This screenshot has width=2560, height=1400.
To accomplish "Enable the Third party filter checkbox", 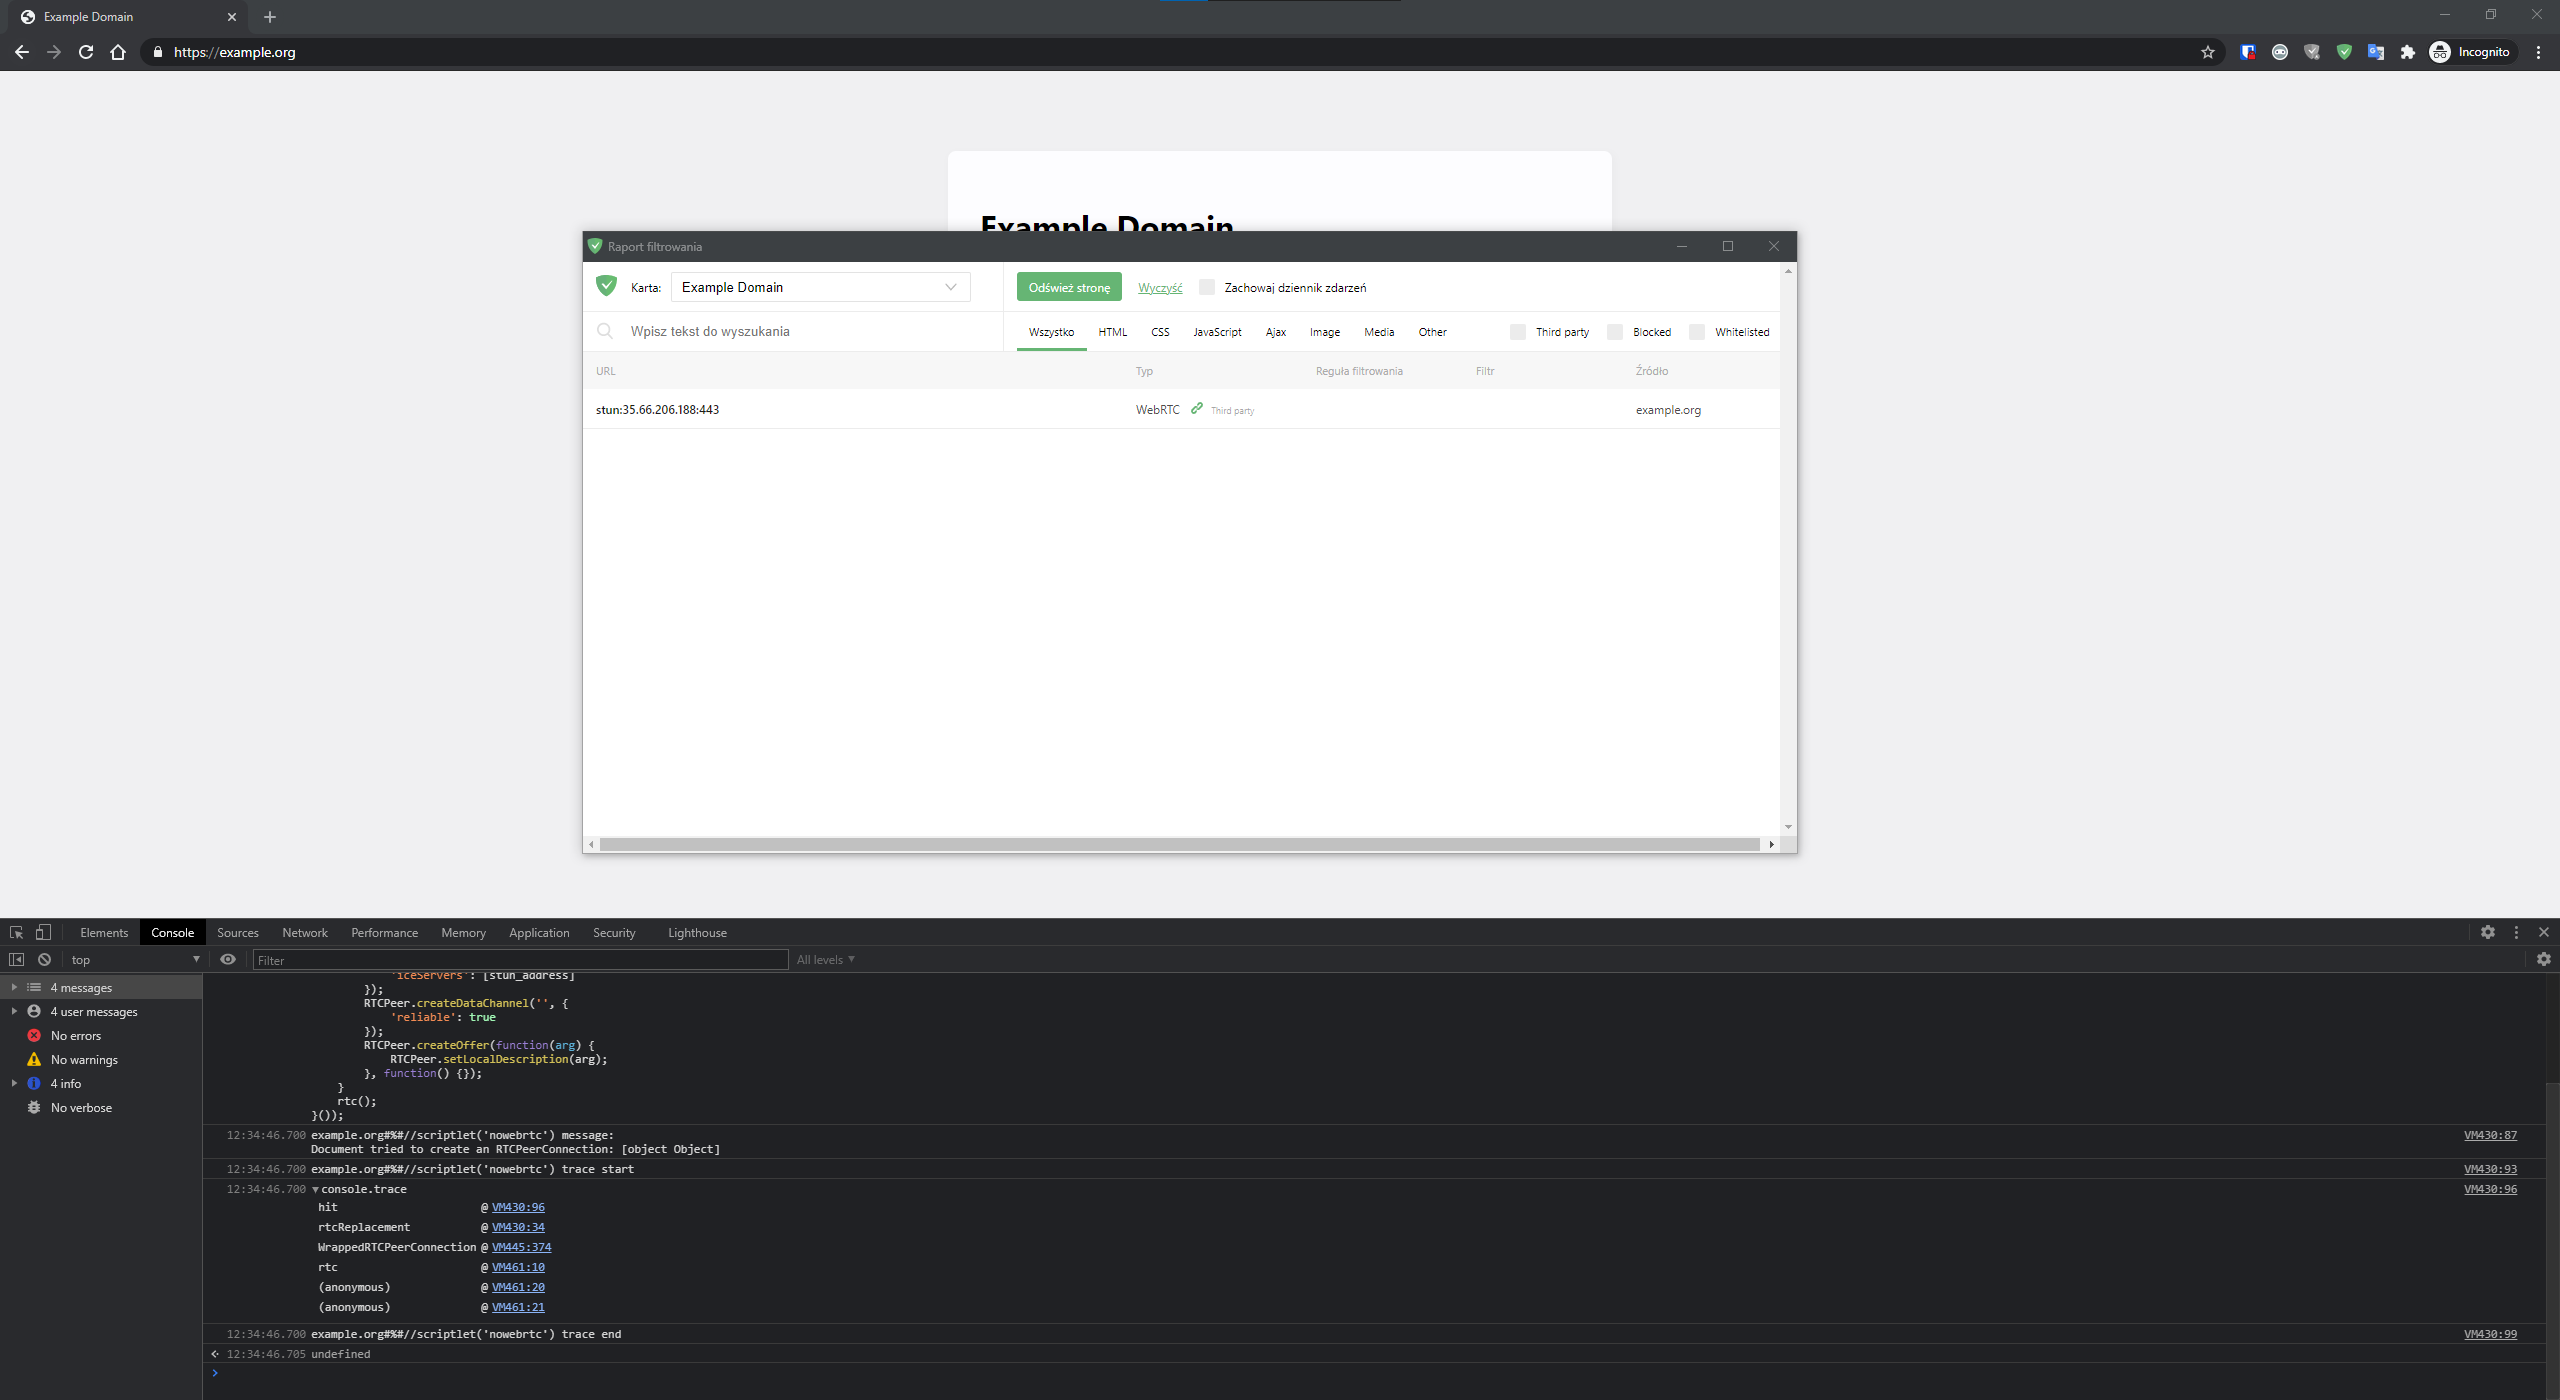I will click(1518, 332).
